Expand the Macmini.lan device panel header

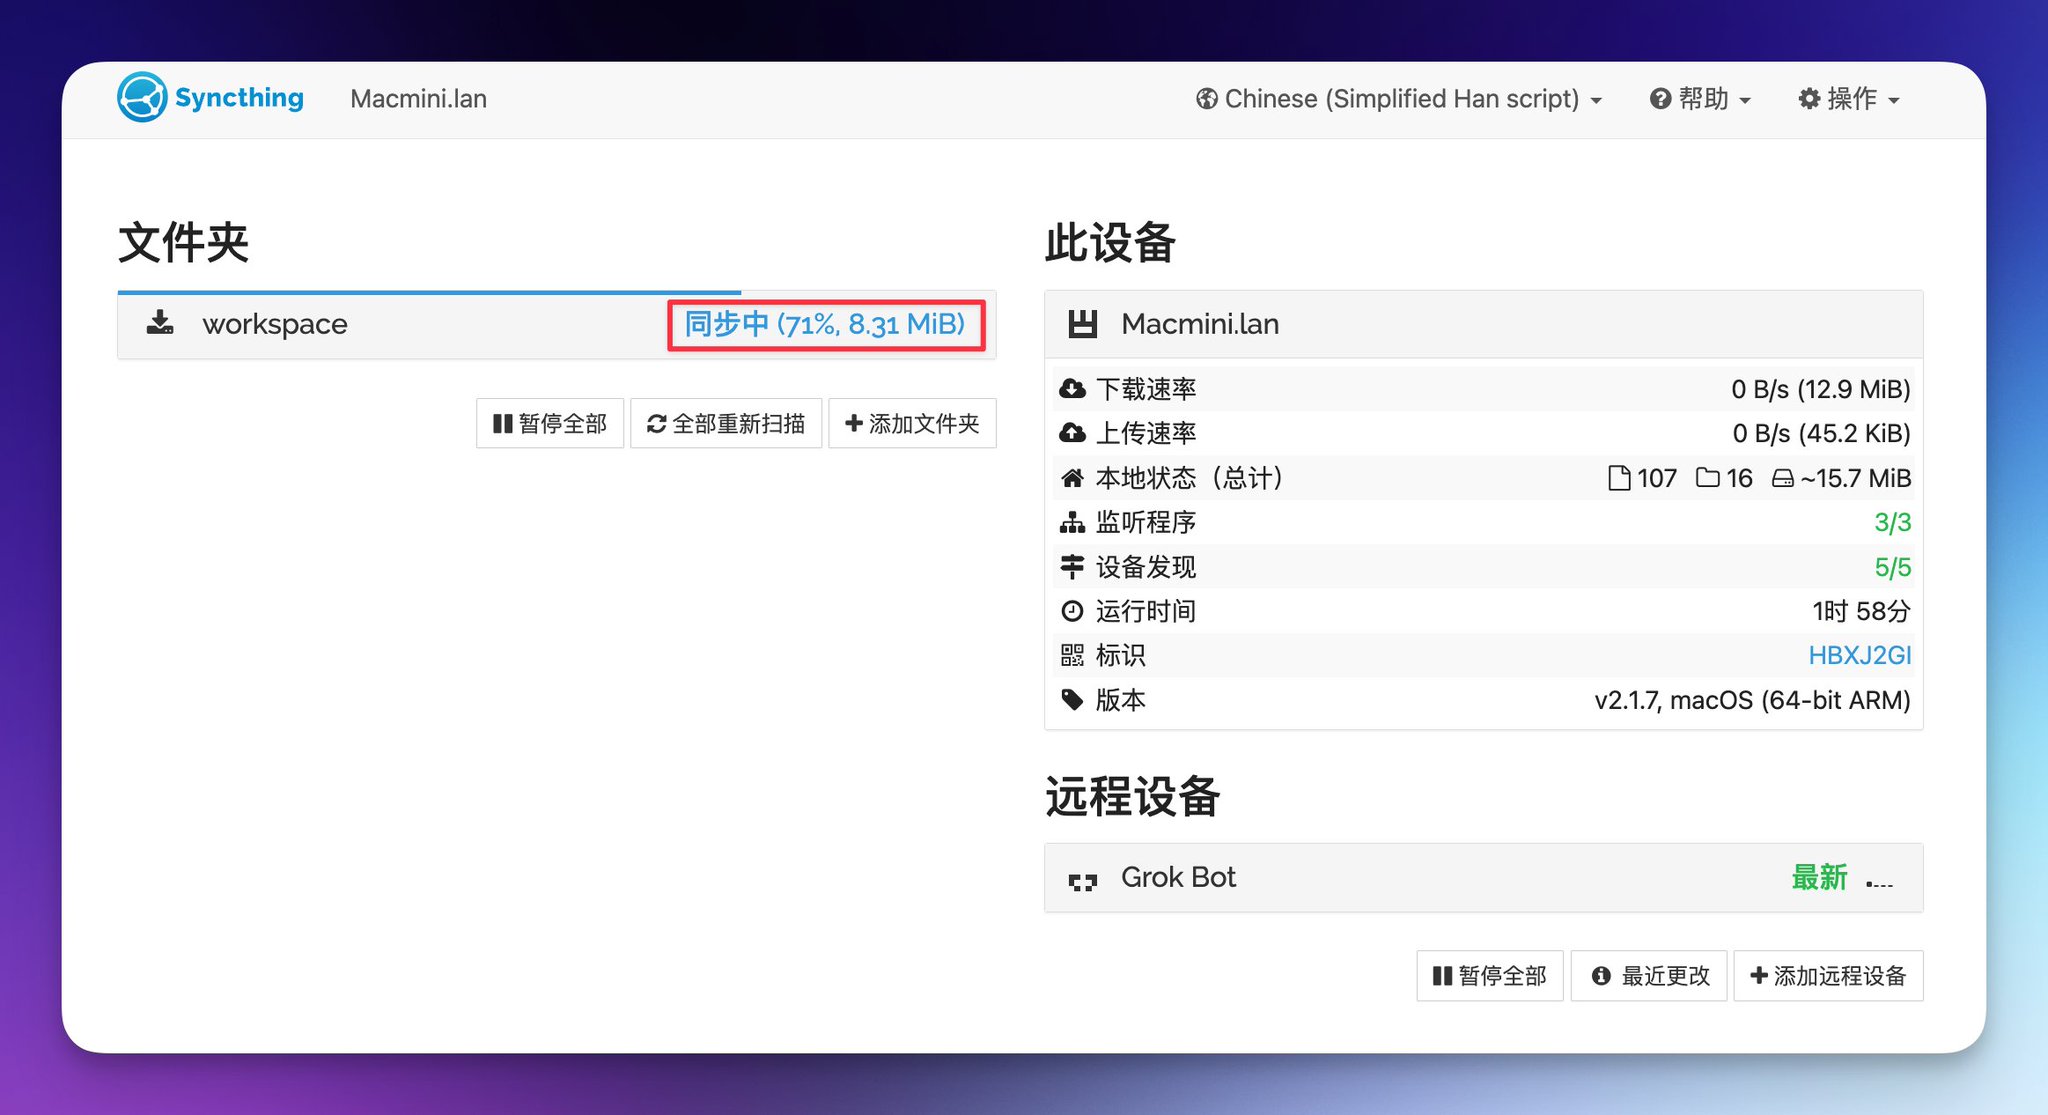(1483, 324)
